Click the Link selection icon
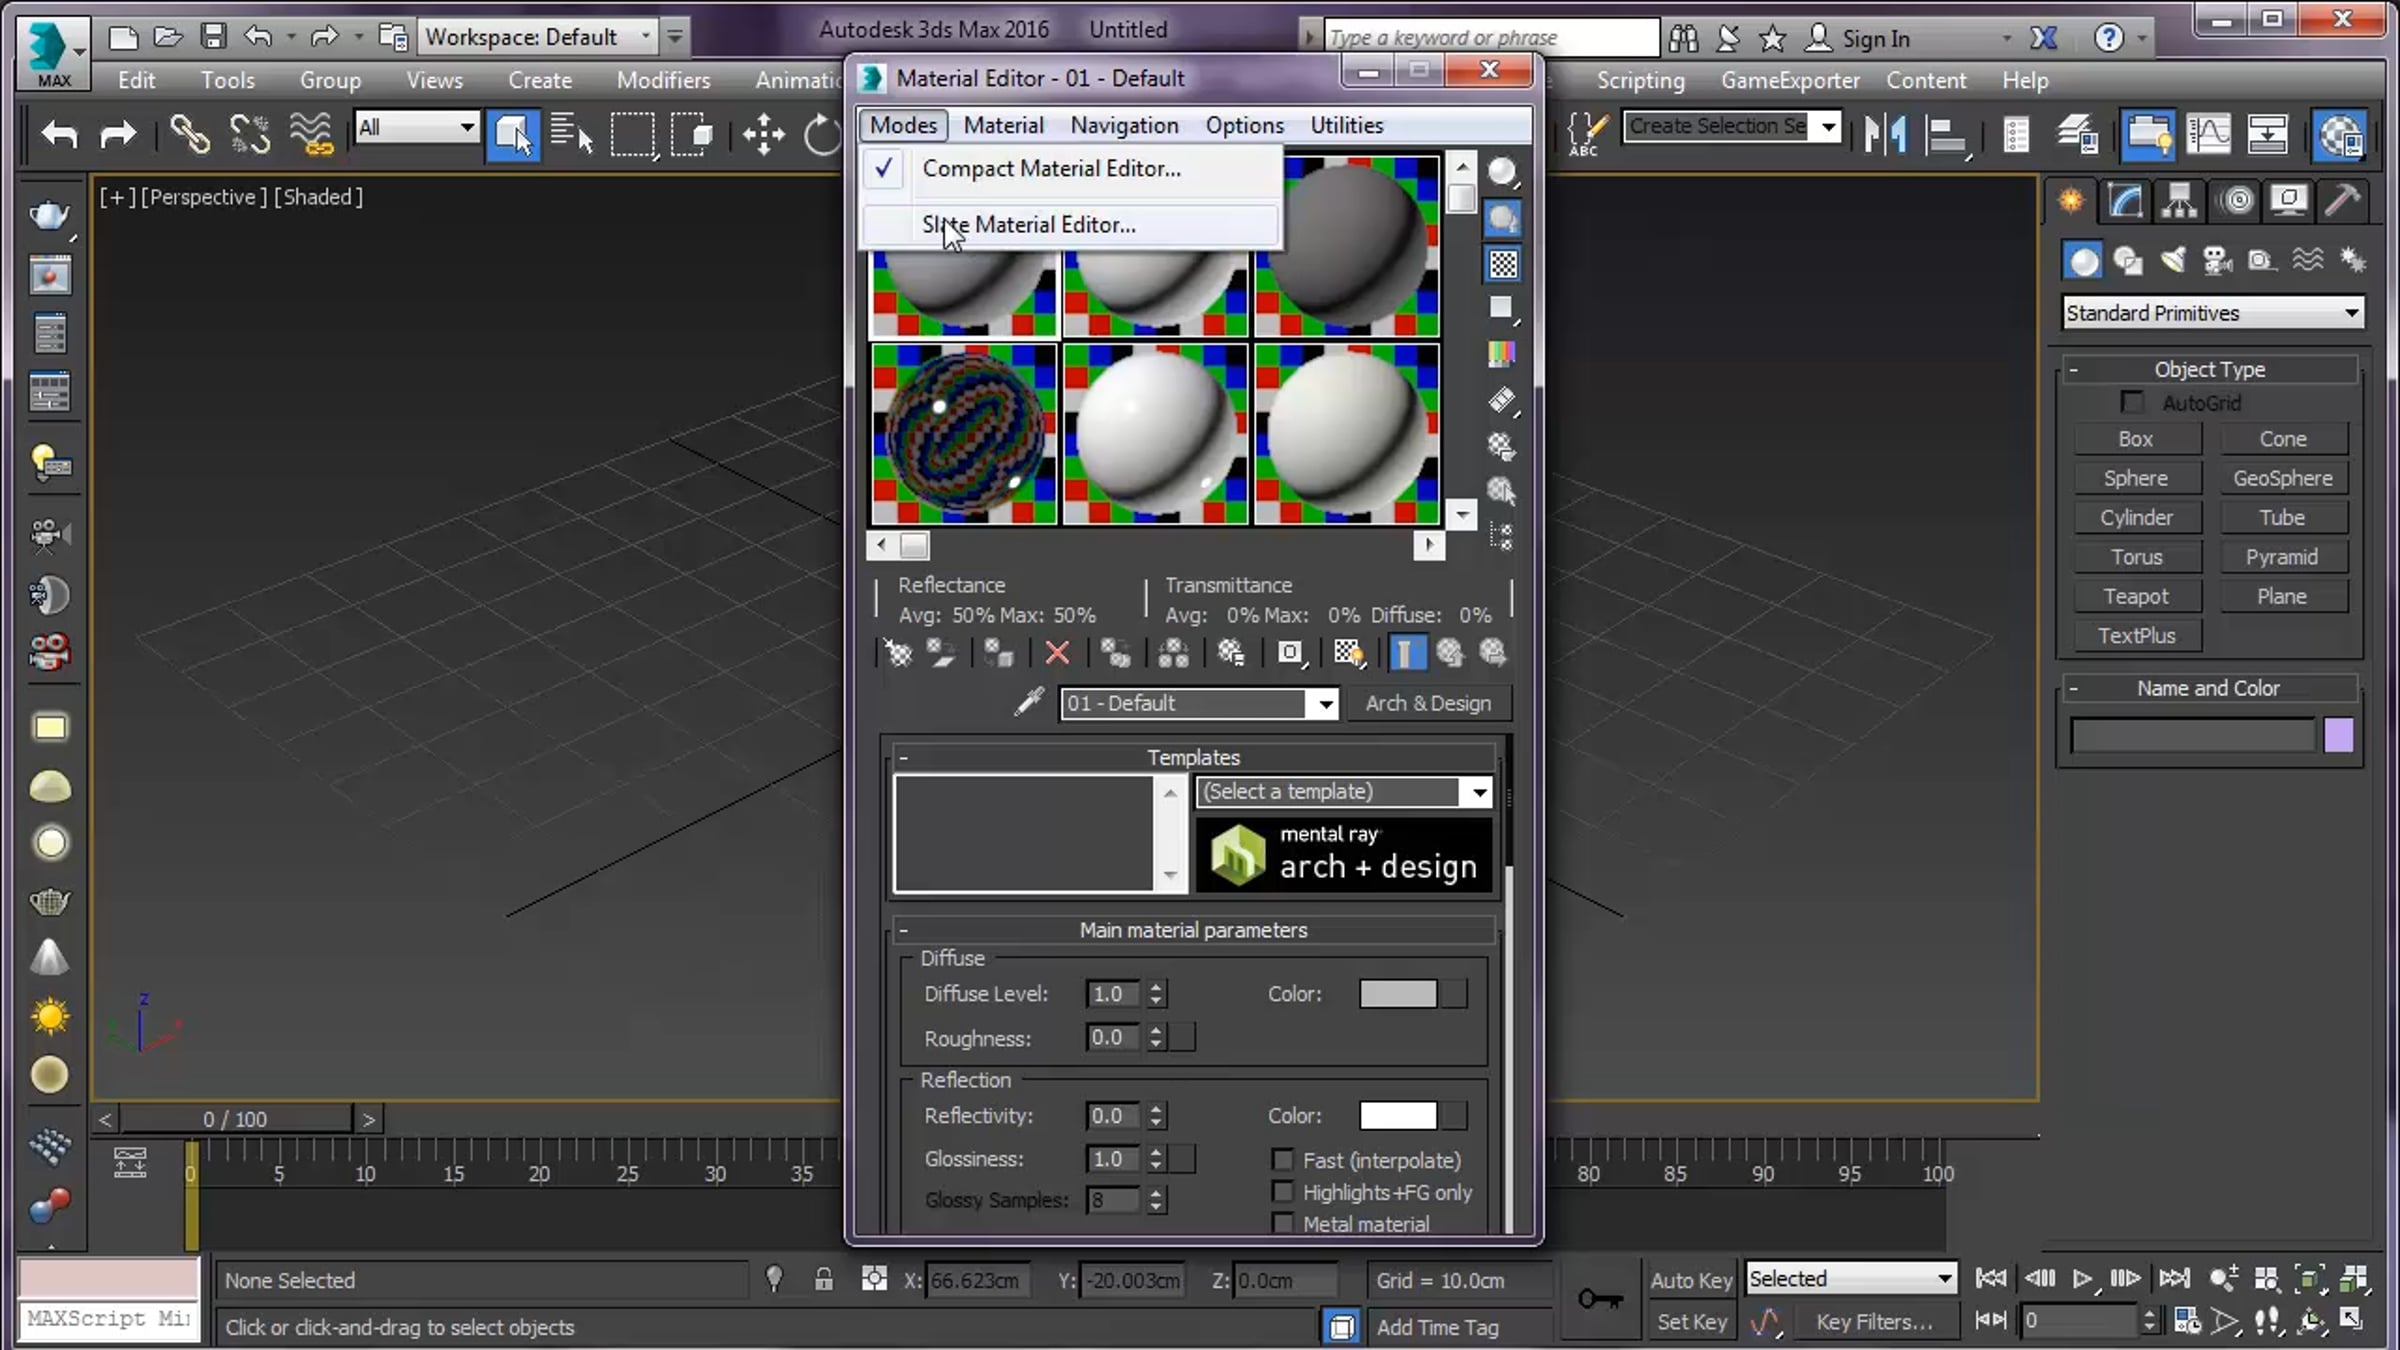2400x1350 pixels. coord(189,134)
